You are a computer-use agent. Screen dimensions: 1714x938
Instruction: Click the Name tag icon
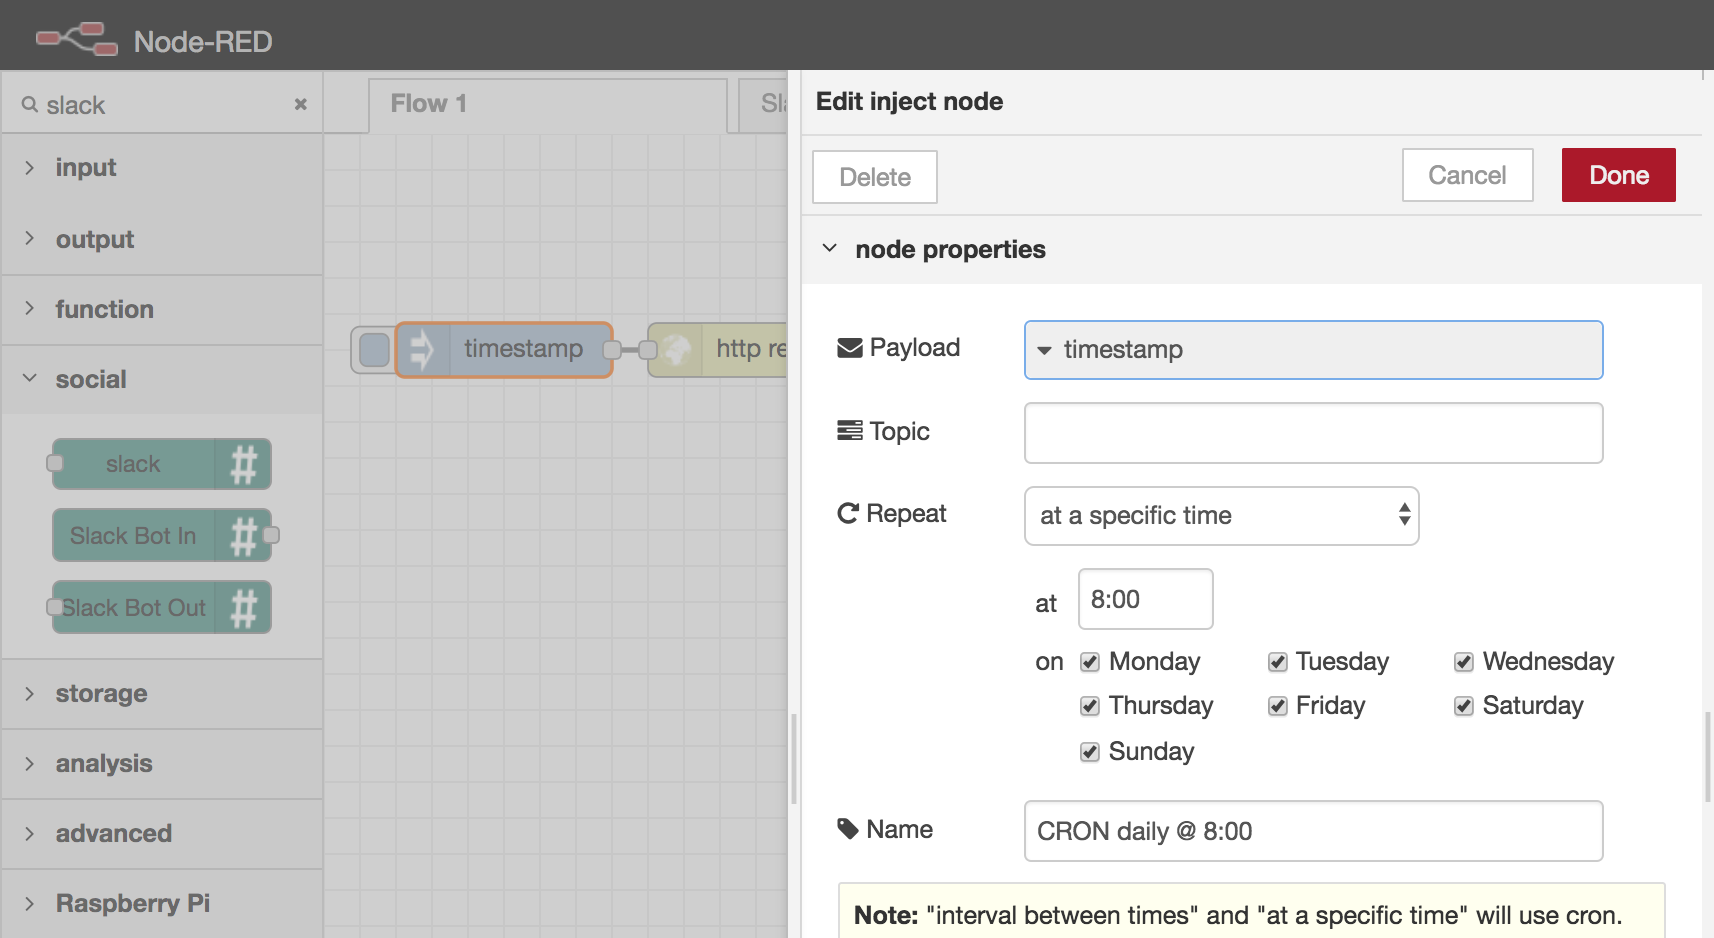[848, 829]
